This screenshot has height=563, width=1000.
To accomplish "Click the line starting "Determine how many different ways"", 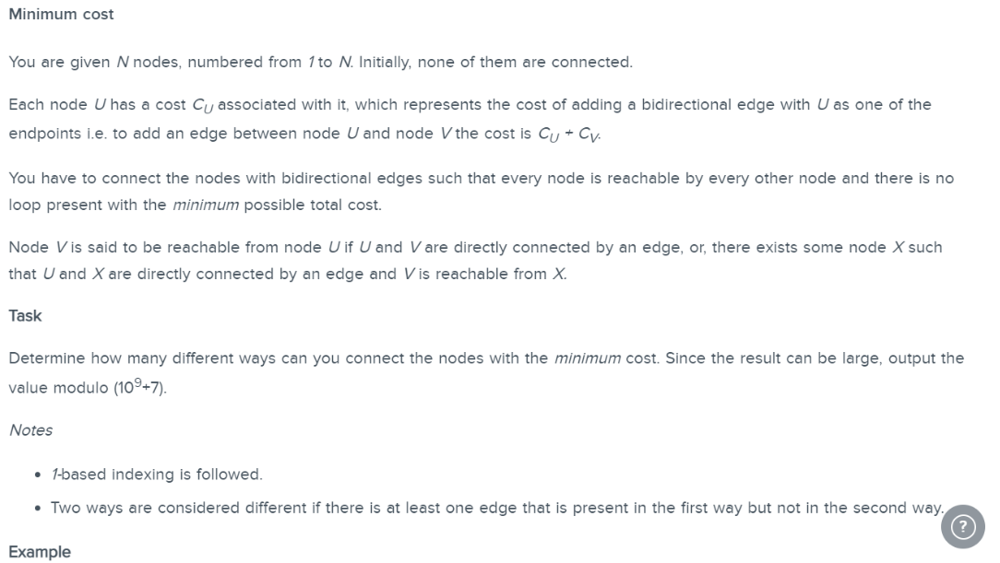I will pos(486,358).
